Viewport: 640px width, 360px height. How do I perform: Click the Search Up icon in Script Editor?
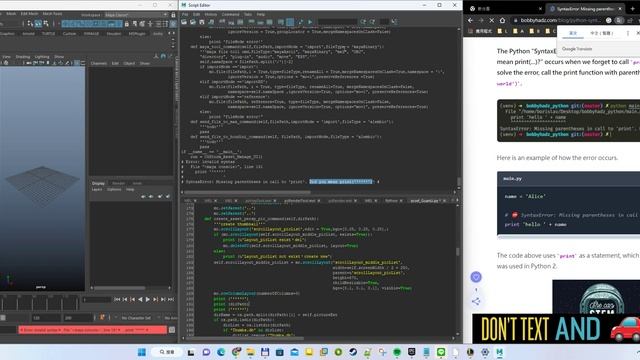[372, 22]
